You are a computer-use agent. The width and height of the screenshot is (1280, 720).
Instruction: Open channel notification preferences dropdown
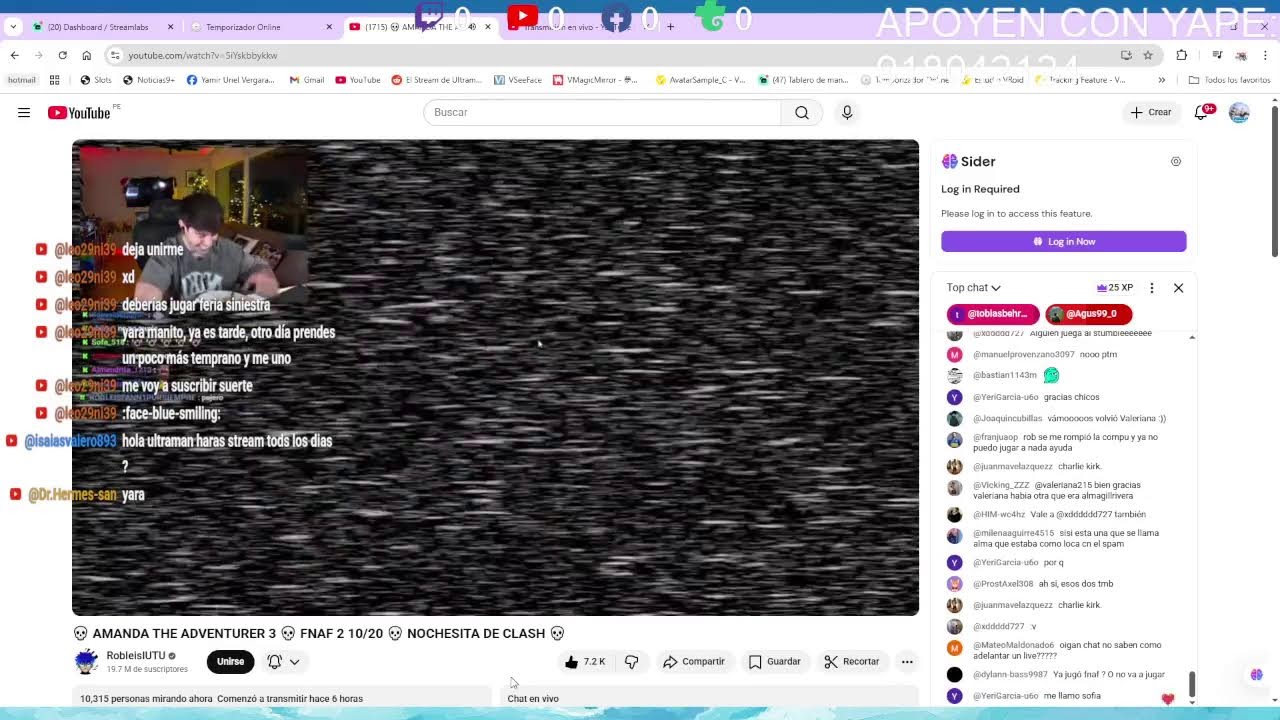click(284, 662)
